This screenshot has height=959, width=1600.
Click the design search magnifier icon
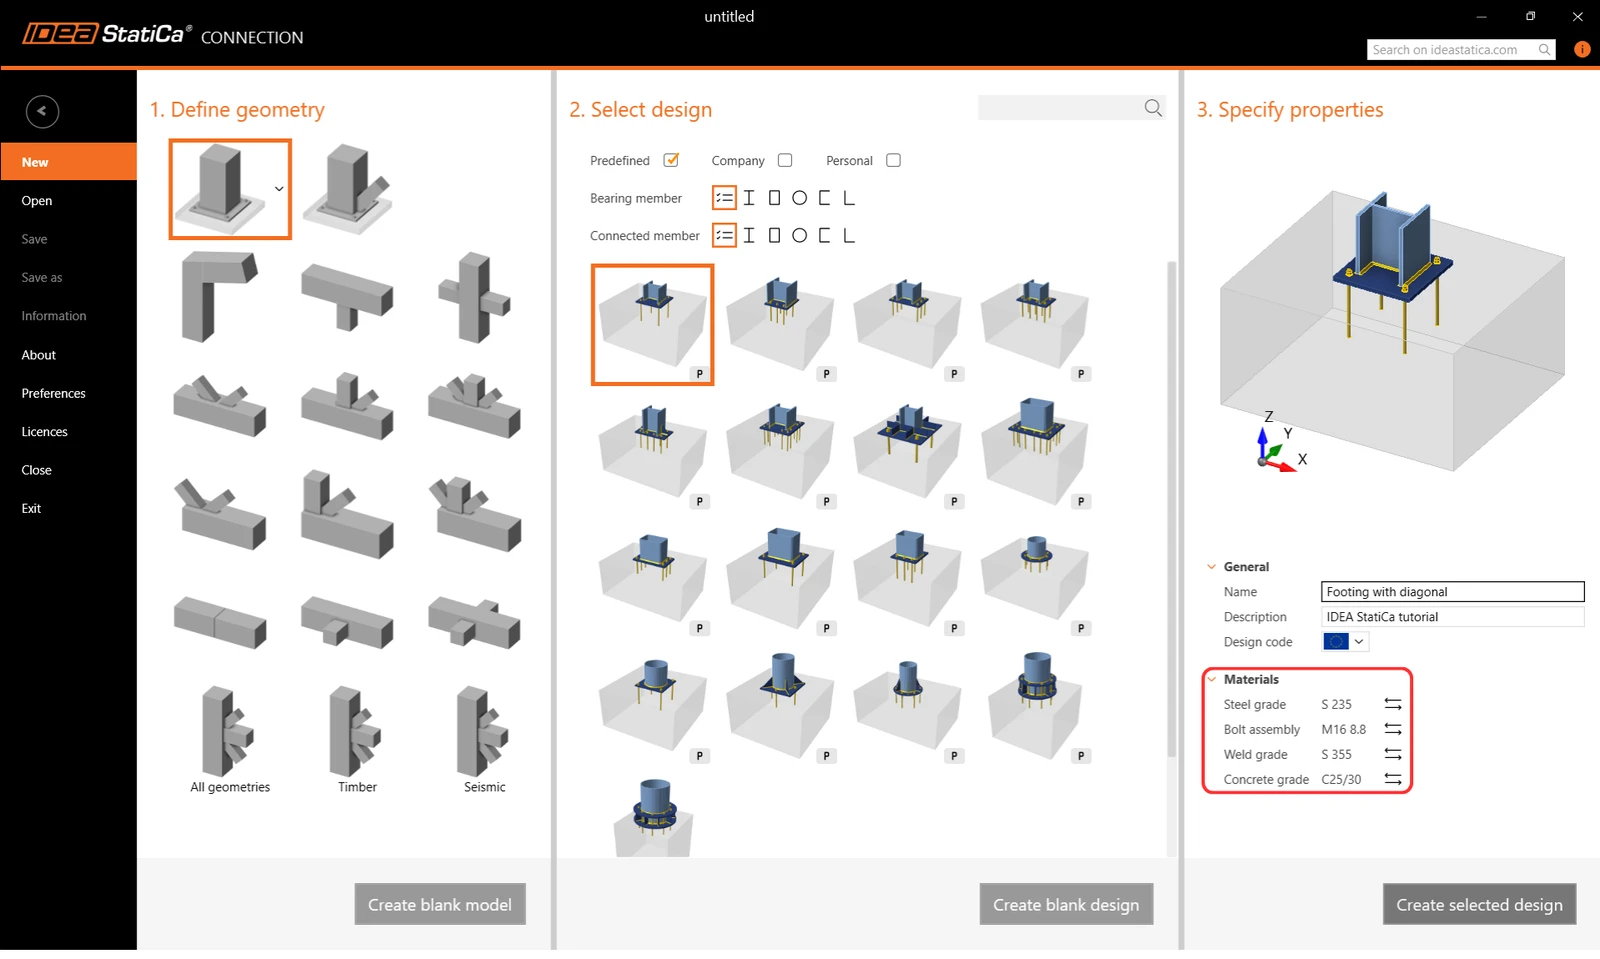point(1153,108)
